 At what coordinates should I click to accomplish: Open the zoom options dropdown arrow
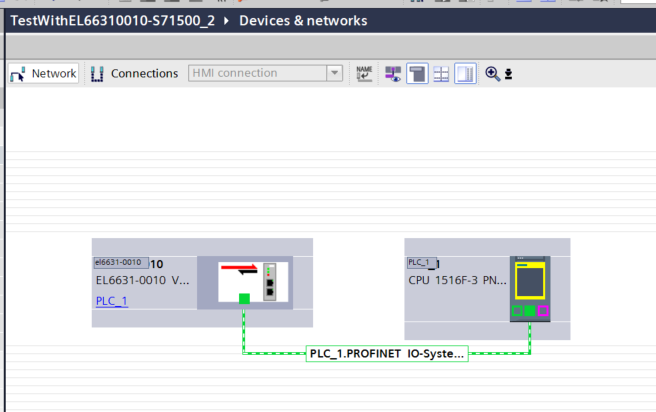tap(508, 74)
